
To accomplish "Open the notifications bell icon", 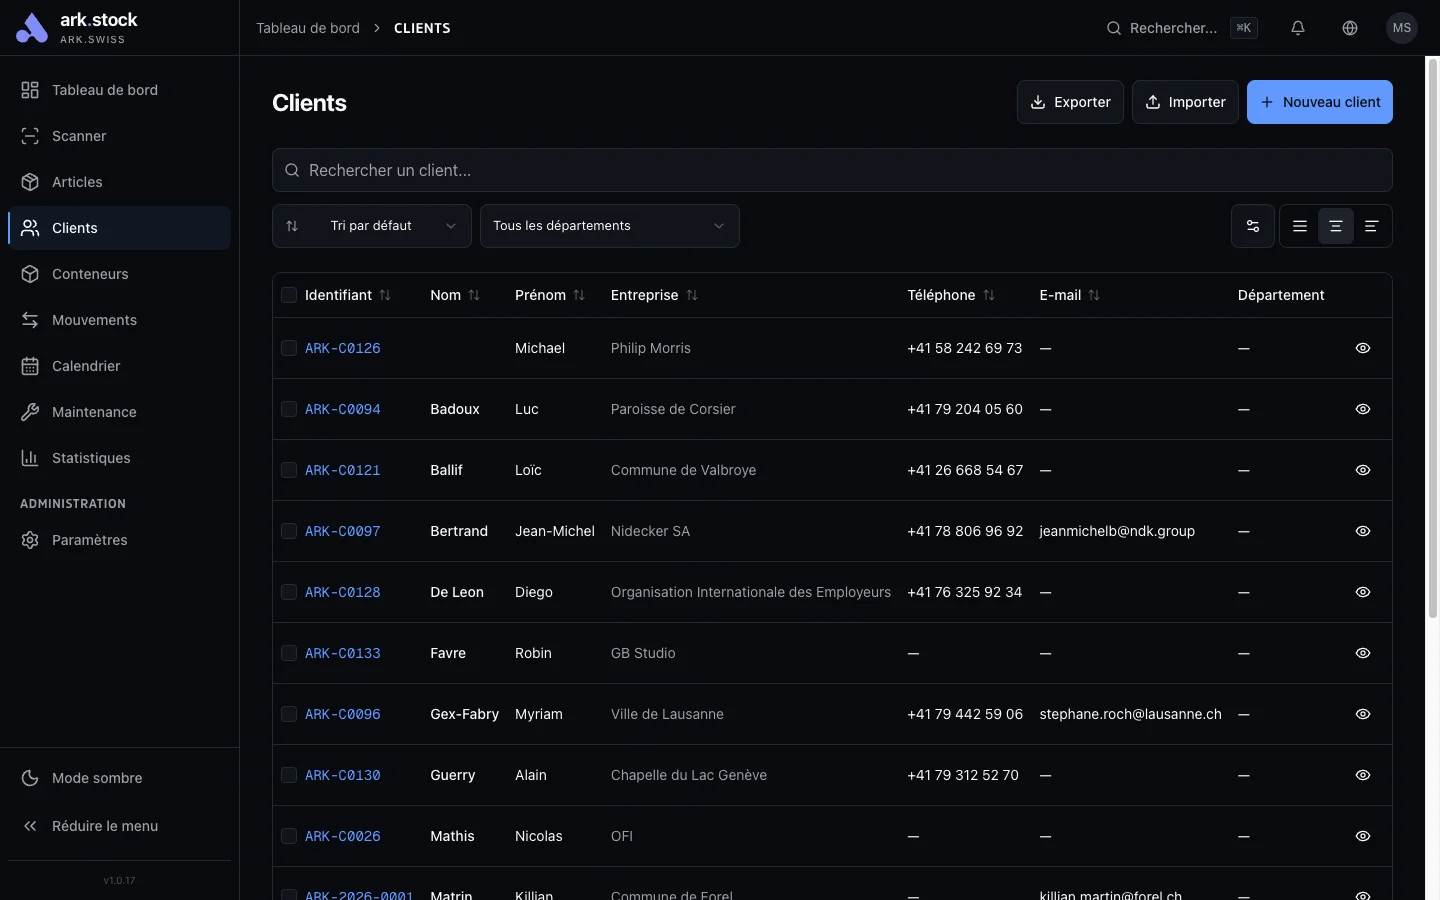I will pyautogui.click(x=1298, y=28).
